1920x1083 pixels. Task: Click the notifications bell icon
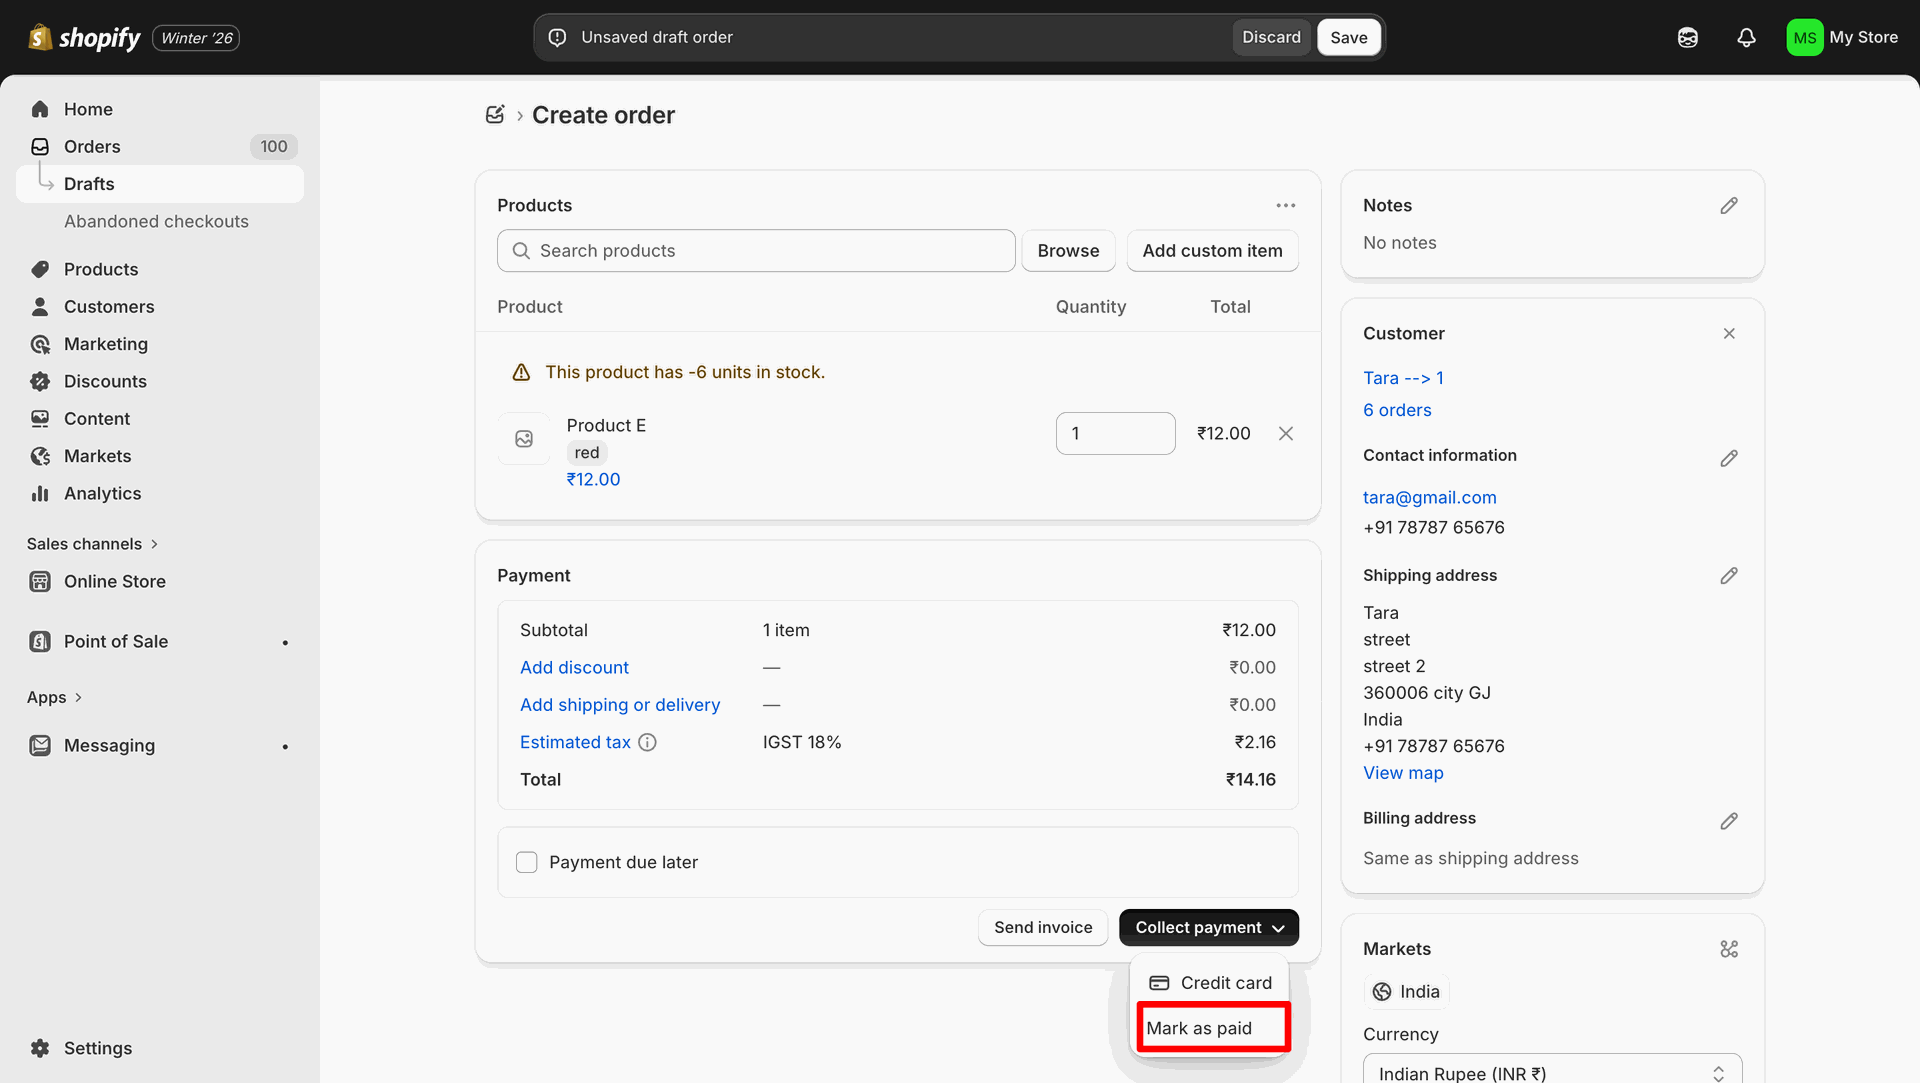[x=1746, y=38]
